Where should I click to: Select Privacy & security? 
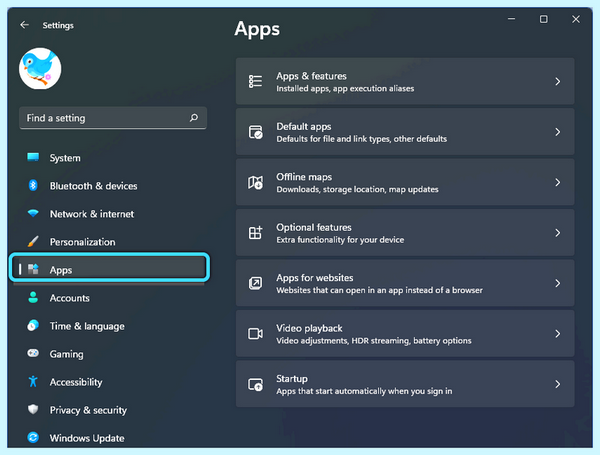click(x=88, y=410)
